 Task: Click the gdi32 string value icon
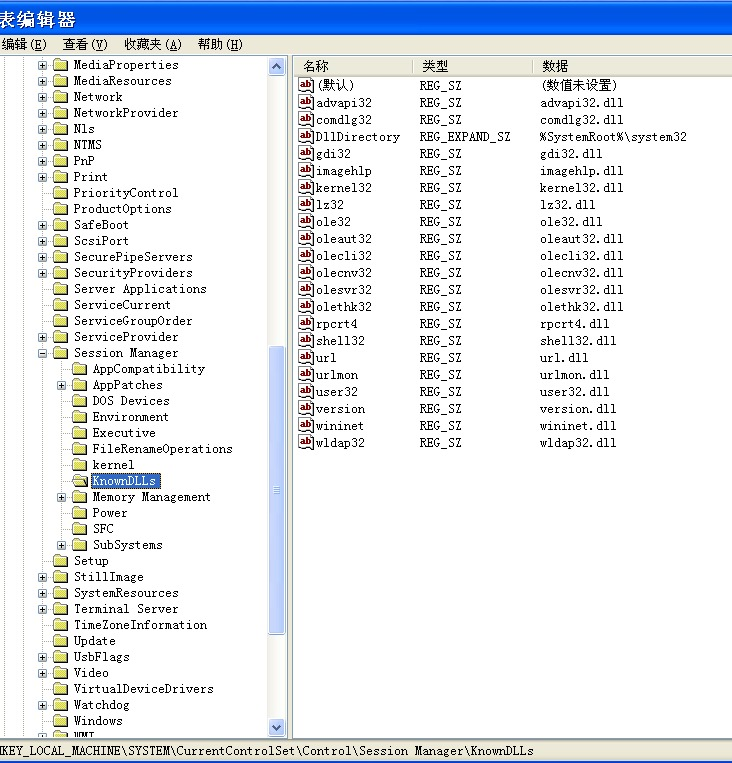[306, 153]
